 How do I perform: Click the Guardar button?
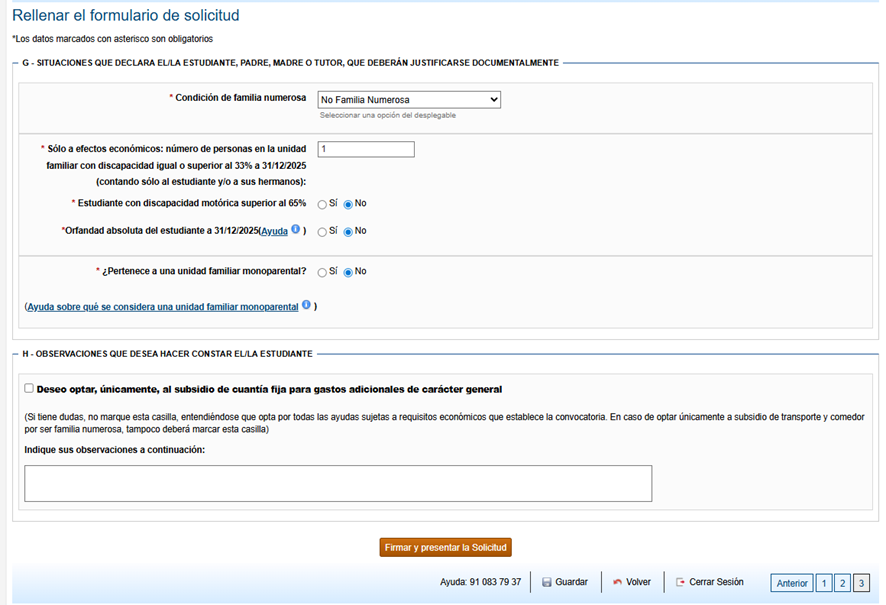pyautogui.click(x=564, y=582)
